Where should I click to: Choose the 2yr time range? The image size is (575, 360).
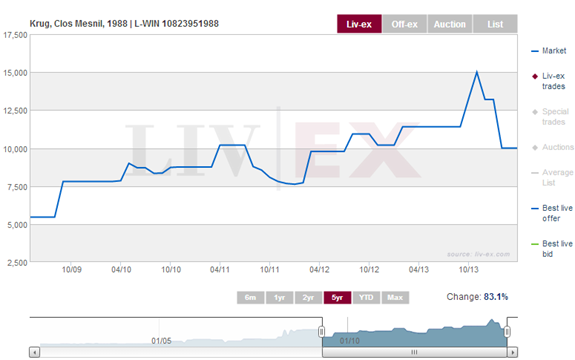tap(308, 297)
